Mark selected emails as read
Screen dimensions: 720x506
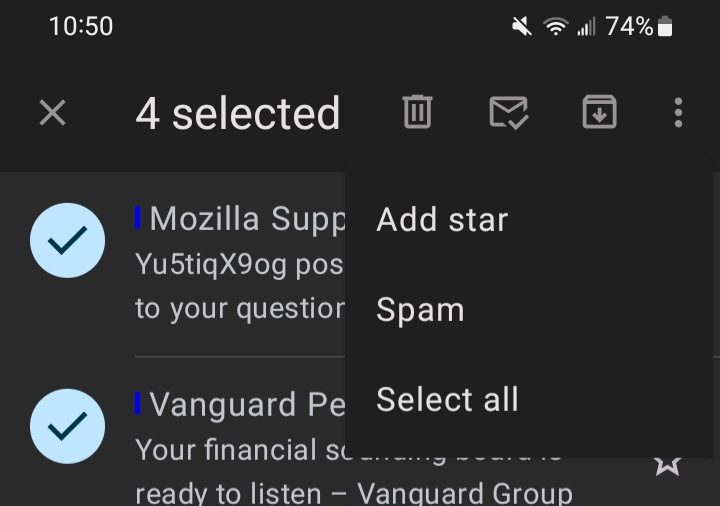[508, 112]
